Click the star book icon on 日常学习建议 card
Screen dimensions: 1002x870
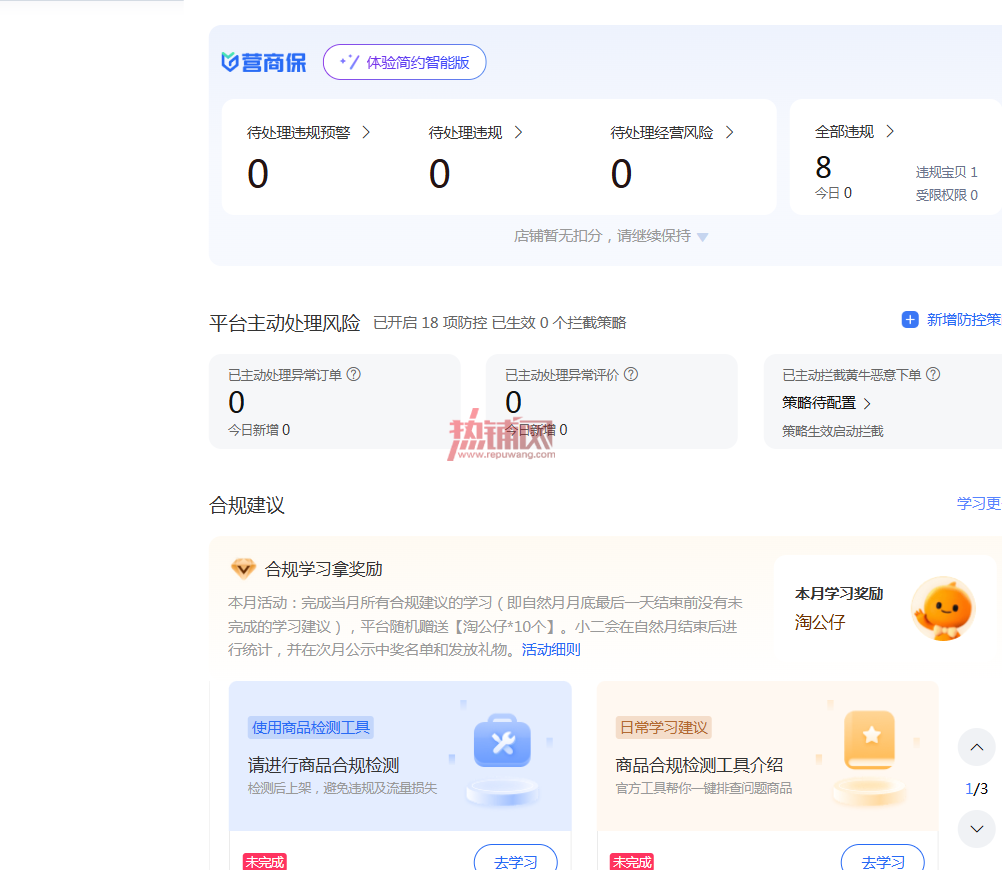(x=870, y=740)
